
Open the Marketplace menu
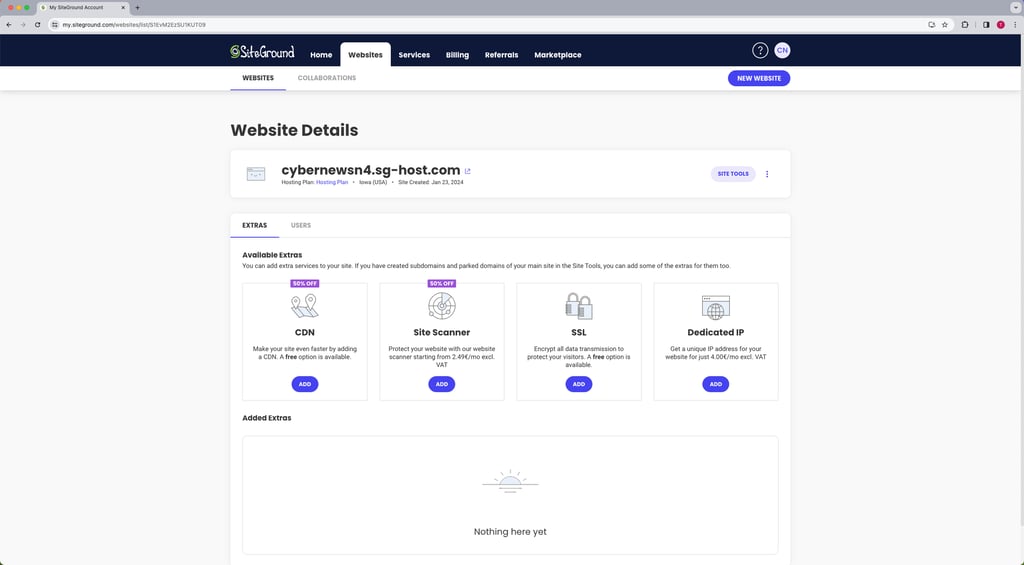click(558, 55)
